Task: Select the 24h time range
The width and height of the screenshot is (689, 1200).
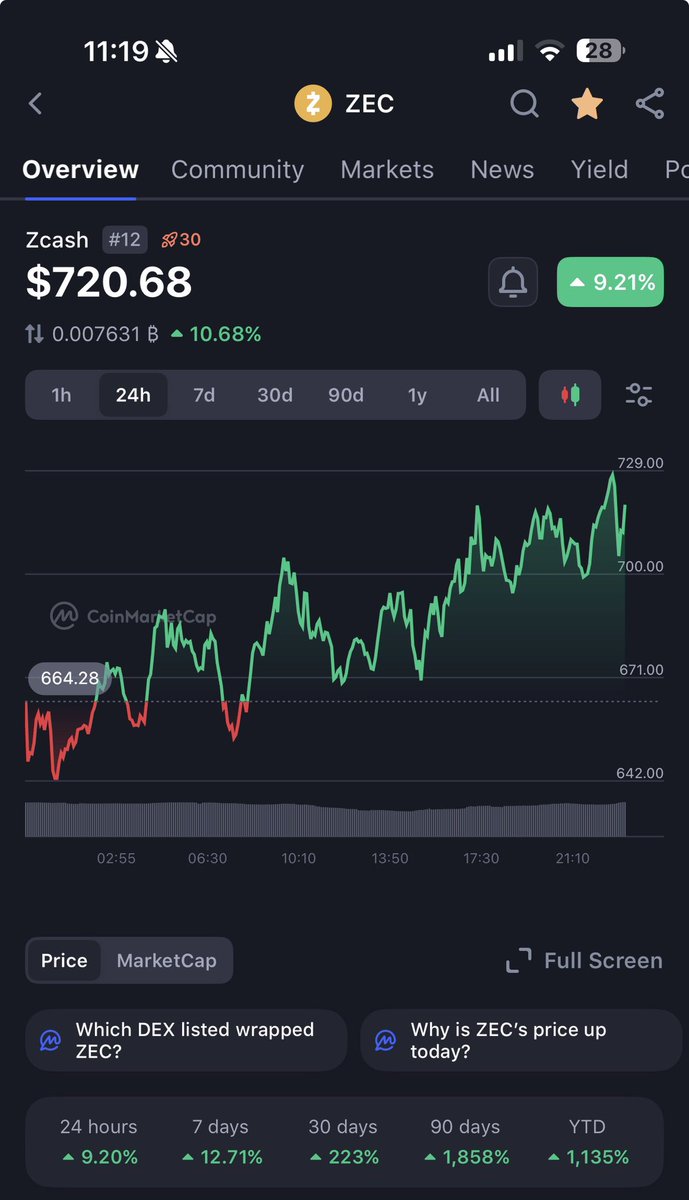Action: [133, 395]
